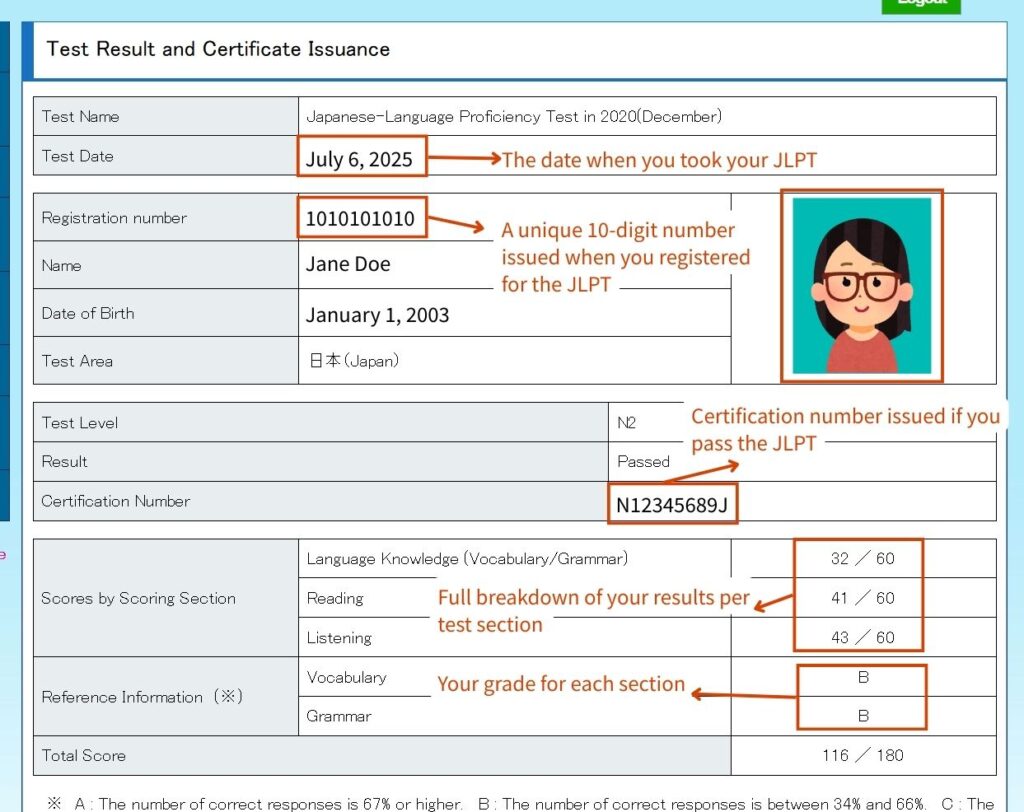Image resolution: width=1024 pixels, height=812 pixels.
Task: Click the Vocabulary grade B
Action: click(x=863, y=677)
